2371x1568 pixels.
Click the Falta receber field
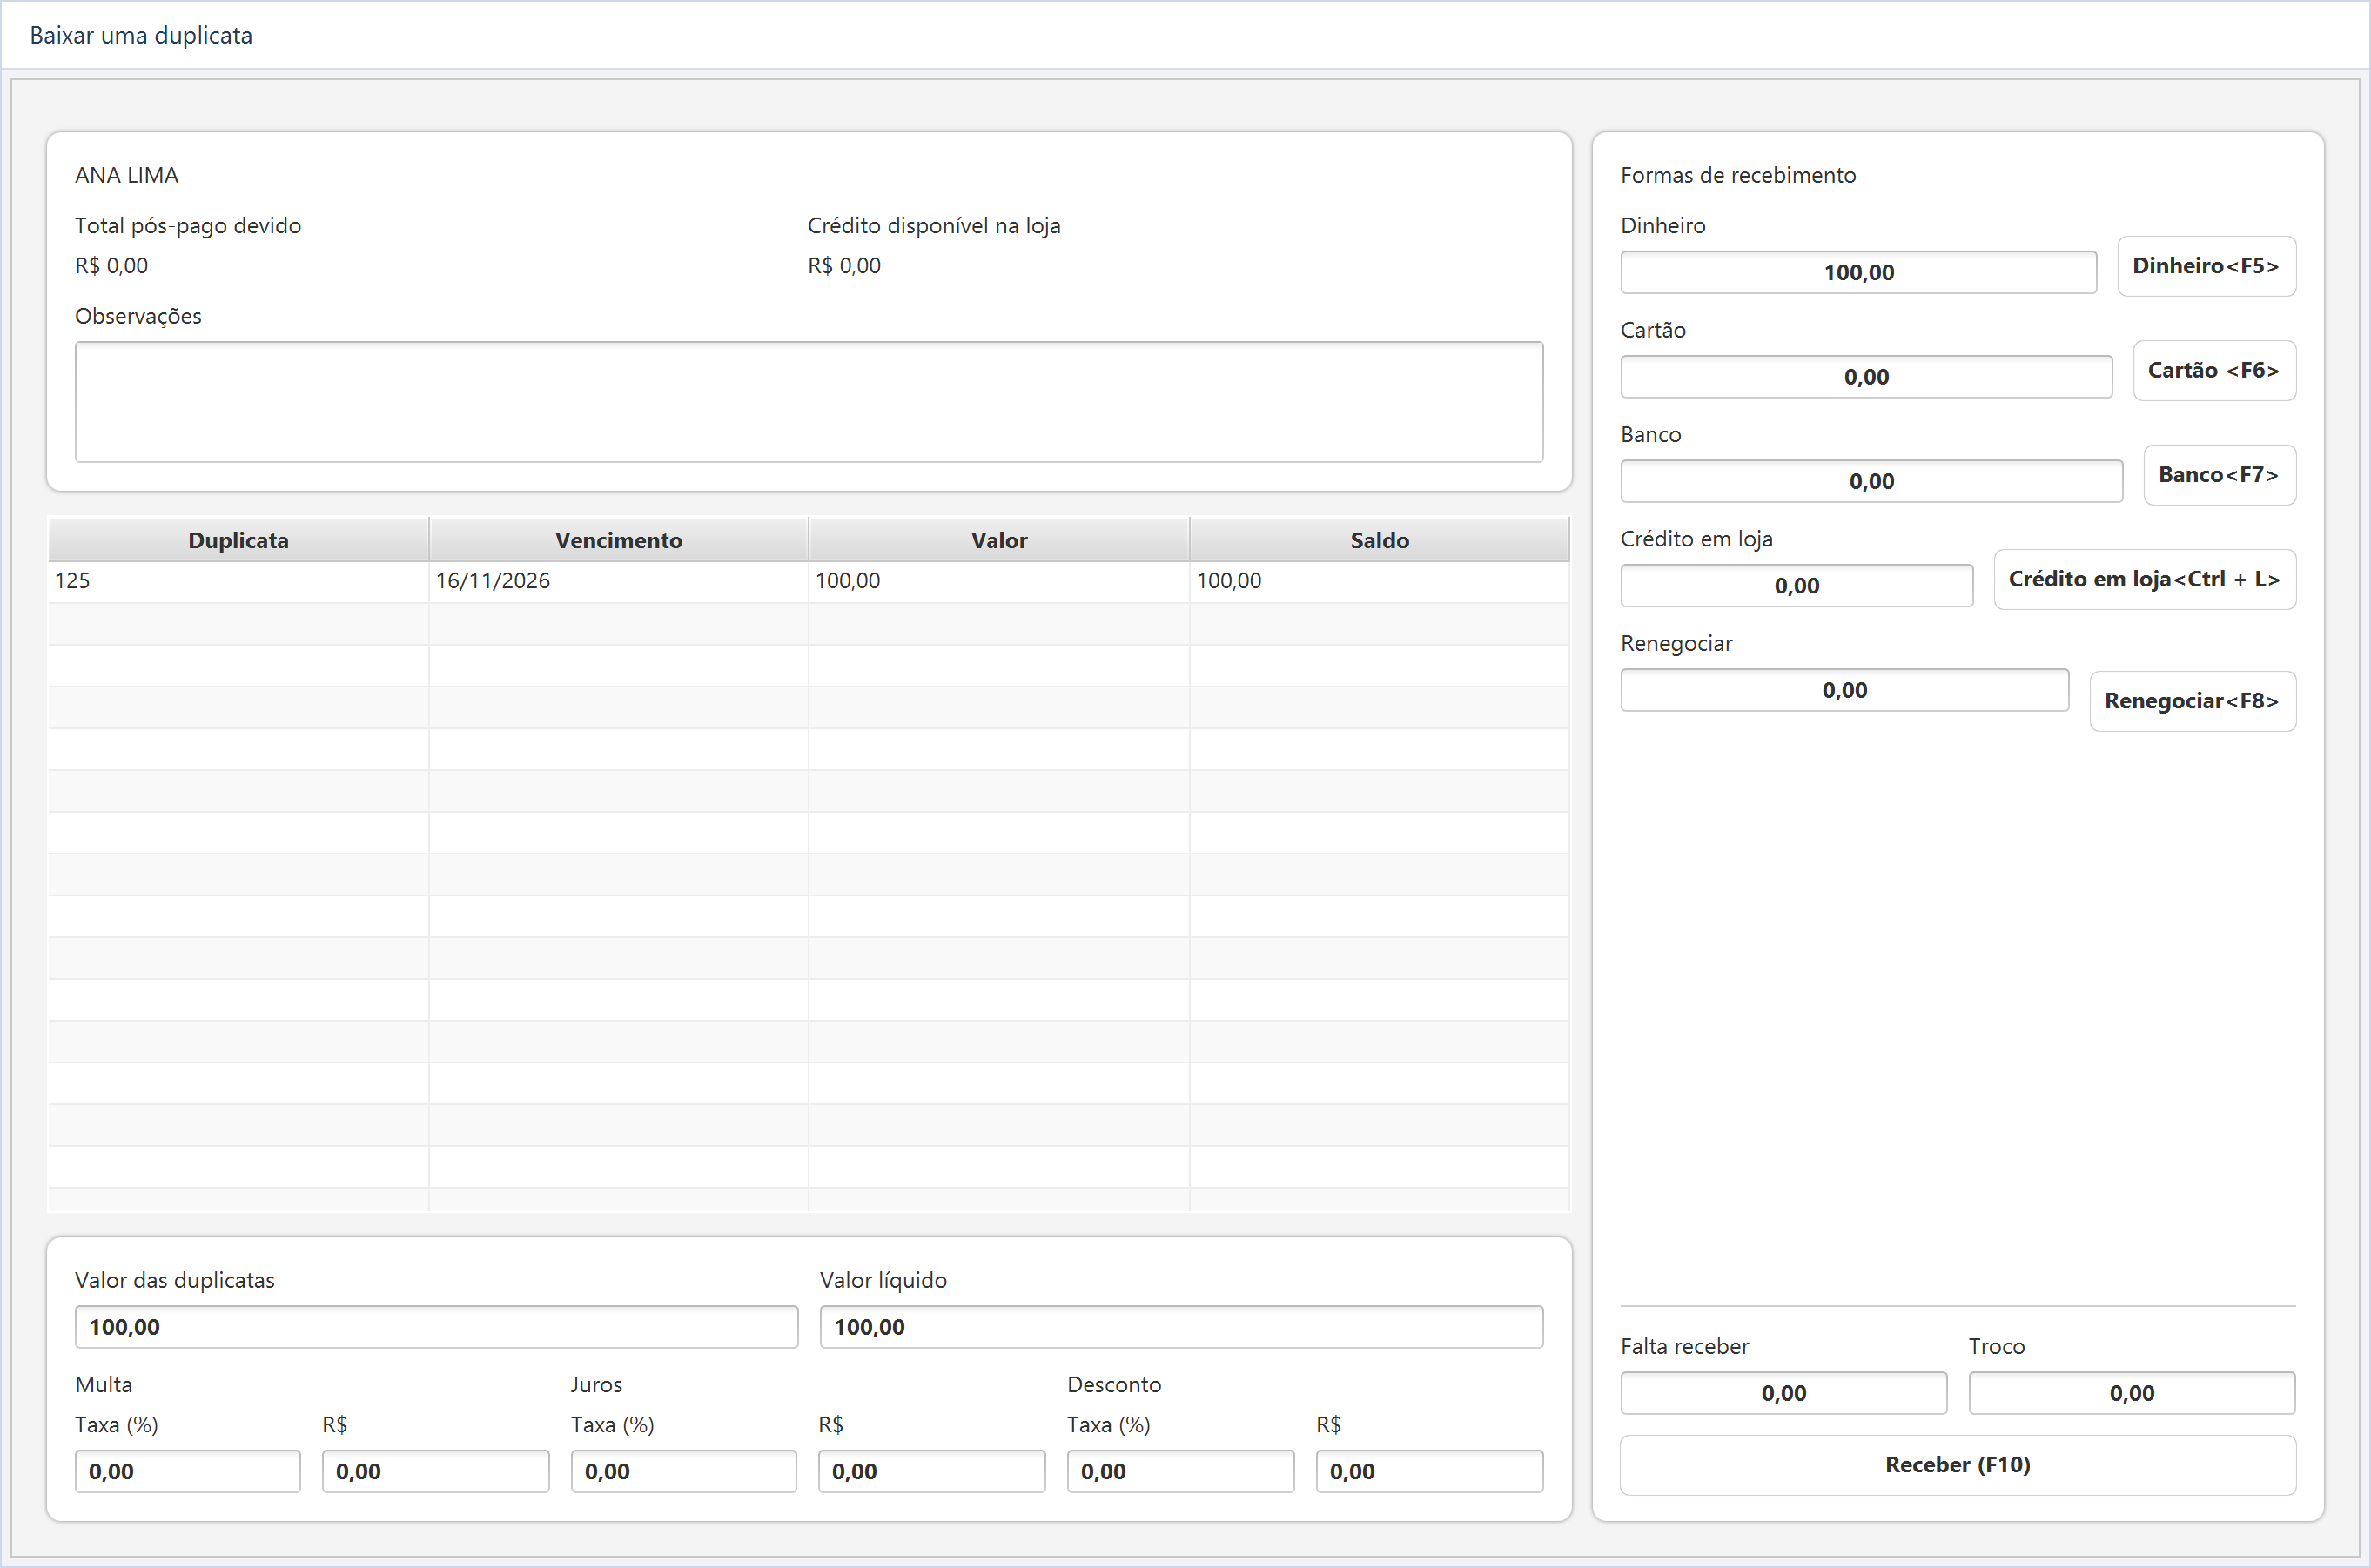(1783, 1393)
